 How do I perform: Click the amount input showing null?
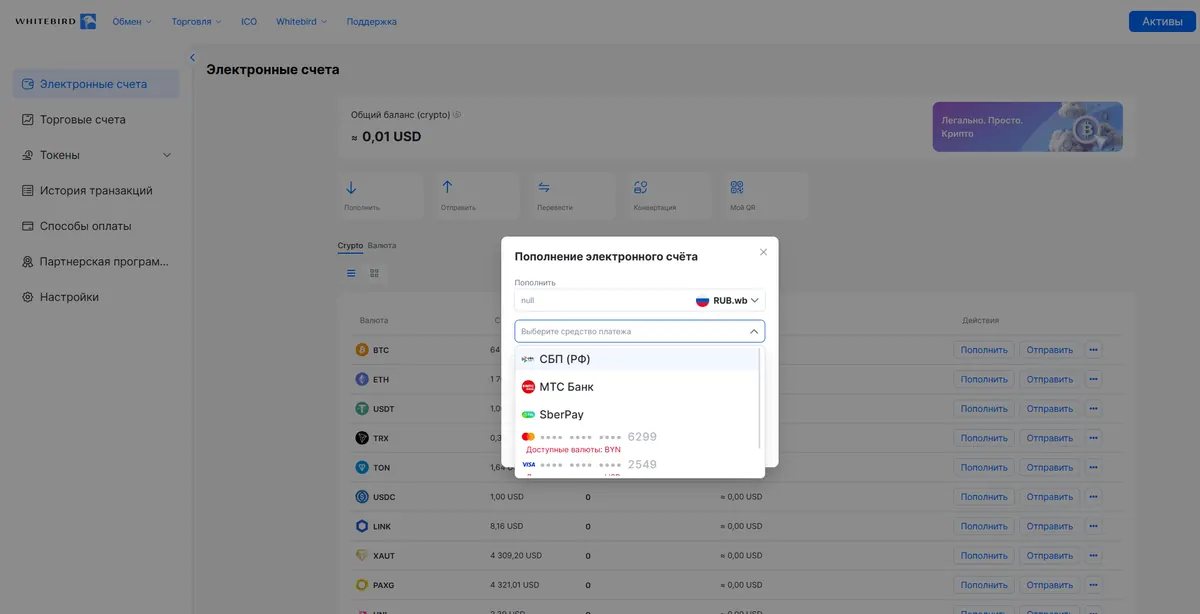[x=600, y=300]
